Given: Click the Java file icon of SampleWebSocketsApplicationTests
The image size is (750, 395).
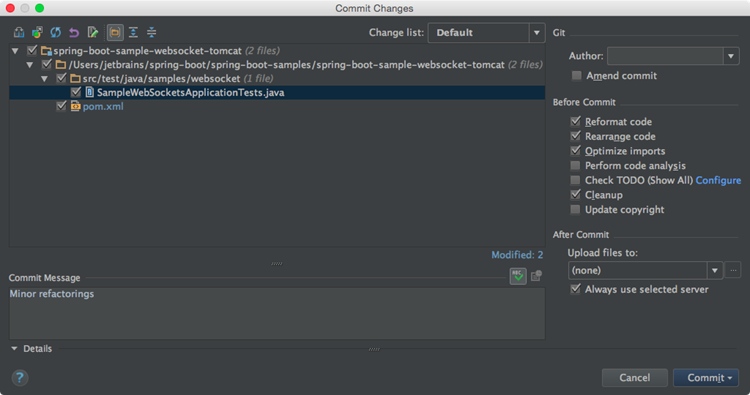Looking at the screenshot, I should click(x=89, y=92).
